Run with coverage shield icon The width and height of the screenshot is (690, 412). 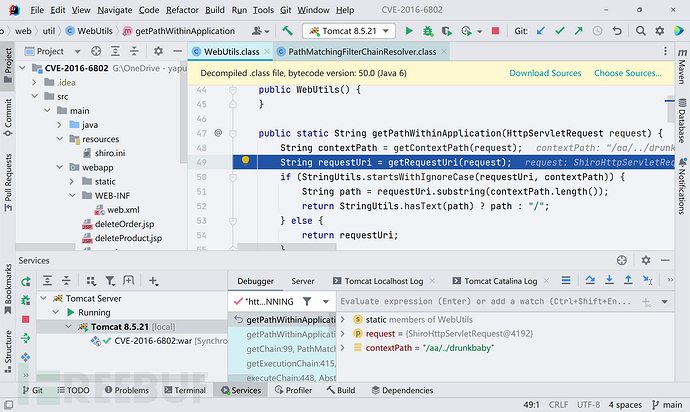pos(447,31)
